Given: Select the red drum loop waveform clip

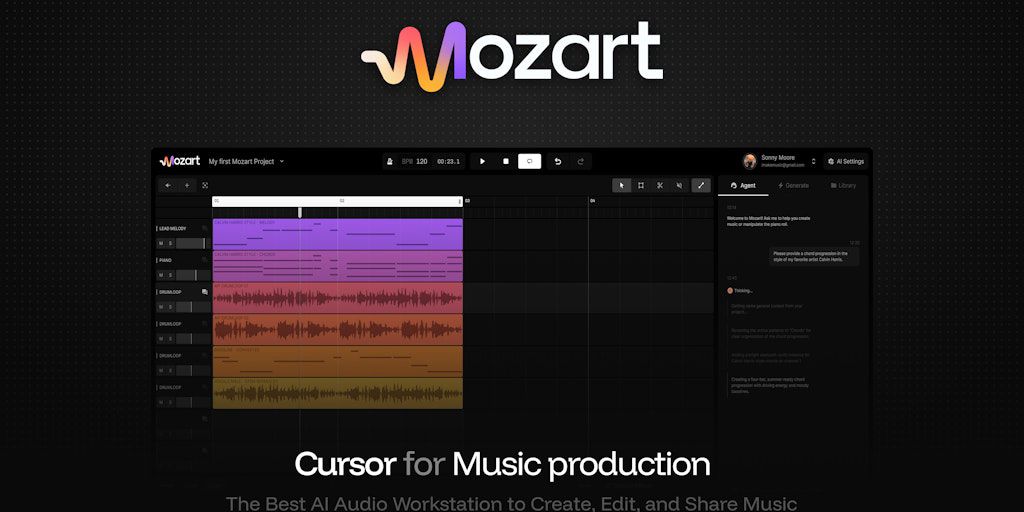Looking at the screenshot, I should tap(338, 298).
